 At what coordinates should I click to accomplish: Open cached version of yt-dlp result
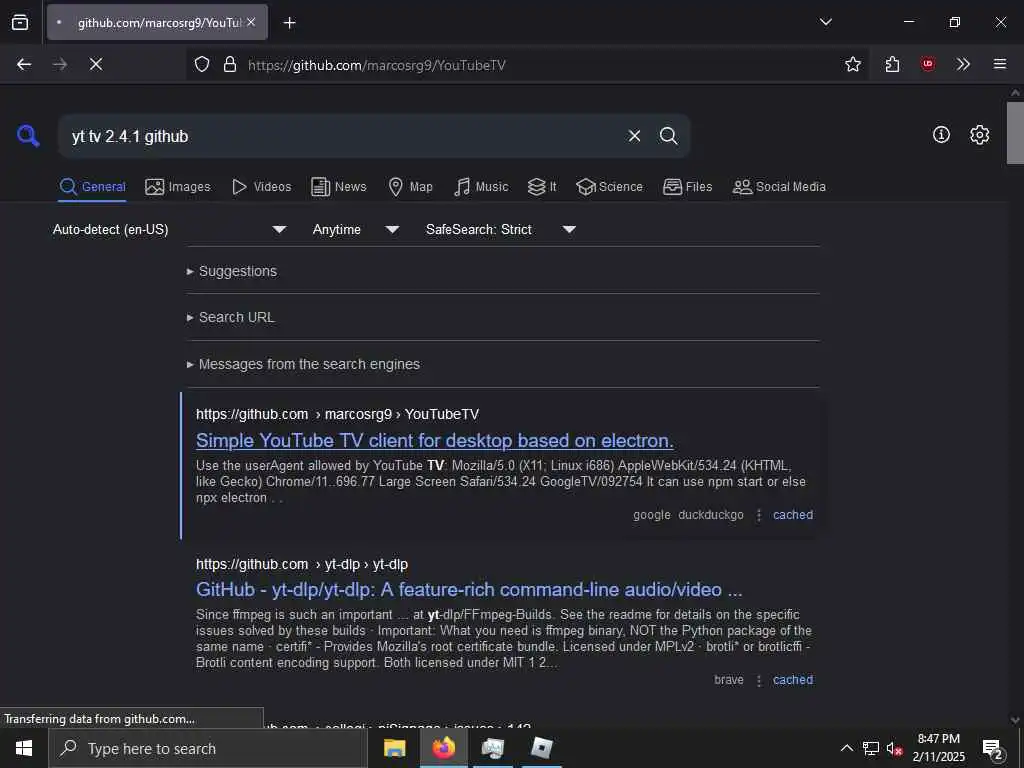pos(793,680)
